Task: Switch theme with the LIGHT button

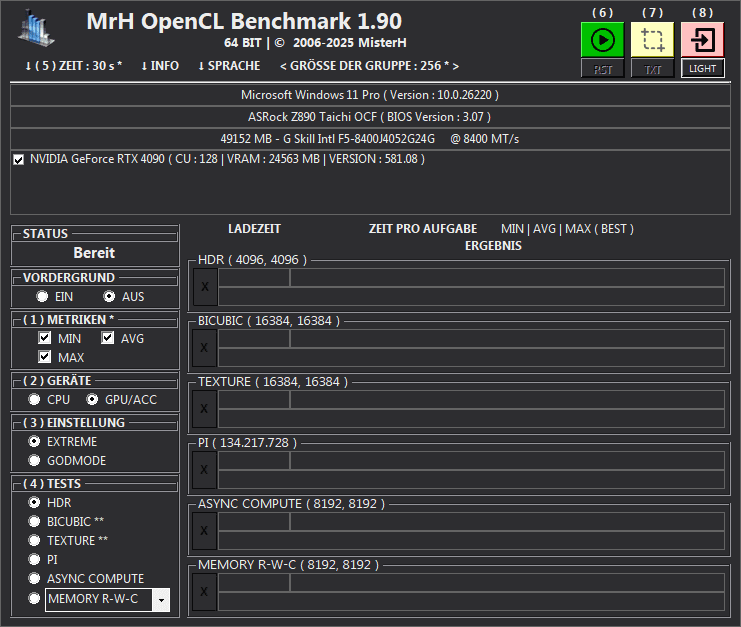Action: [702, 69]
